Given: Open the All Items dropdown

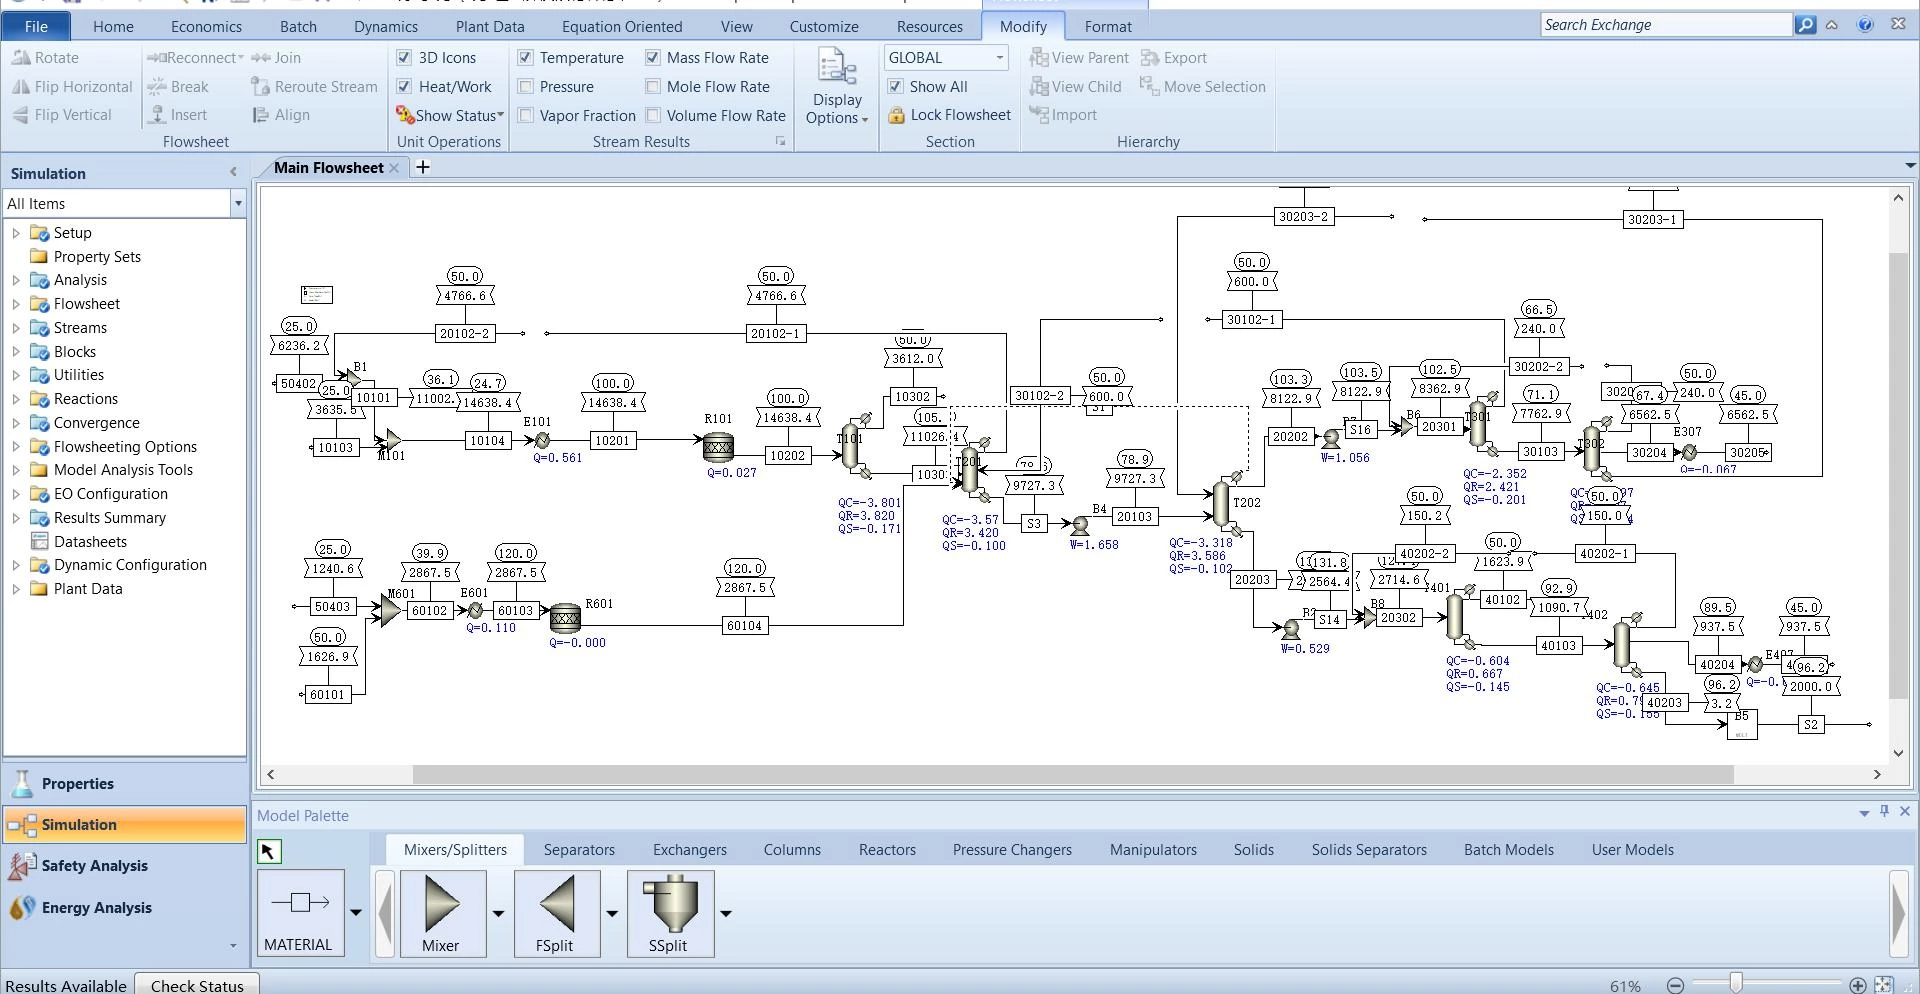Looking at the screenshot, I should tap(238, 204).
